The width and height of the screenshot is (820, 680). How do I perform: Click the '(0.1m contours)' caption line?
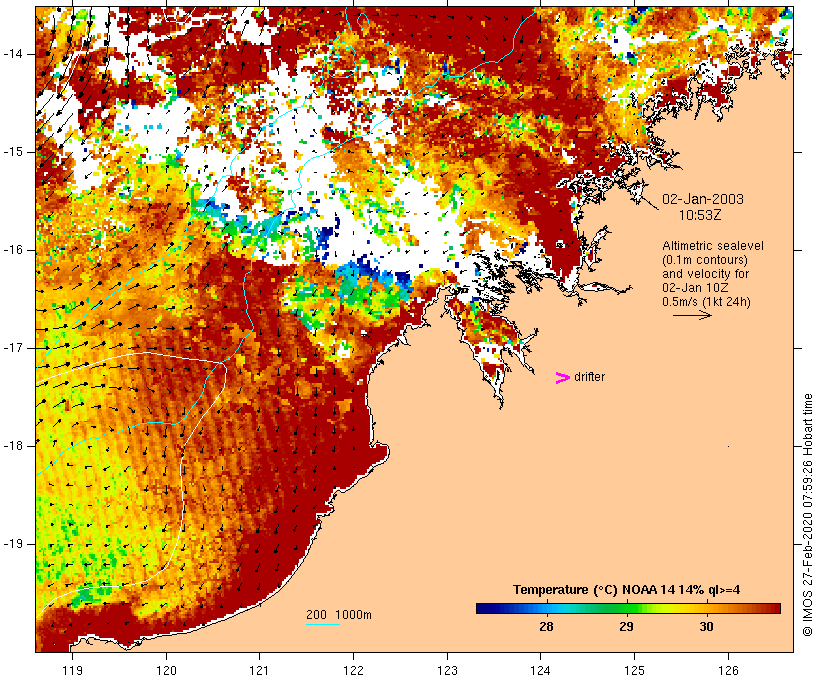704,260
